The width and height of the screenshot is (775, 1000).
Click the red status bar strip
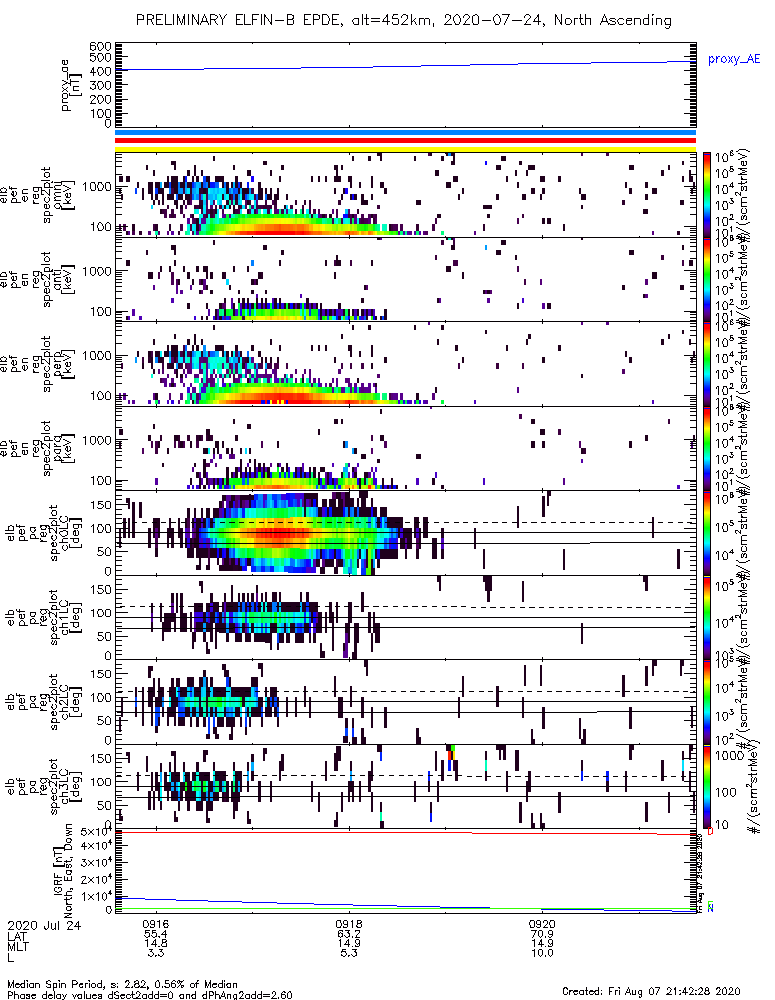[405, 141]
